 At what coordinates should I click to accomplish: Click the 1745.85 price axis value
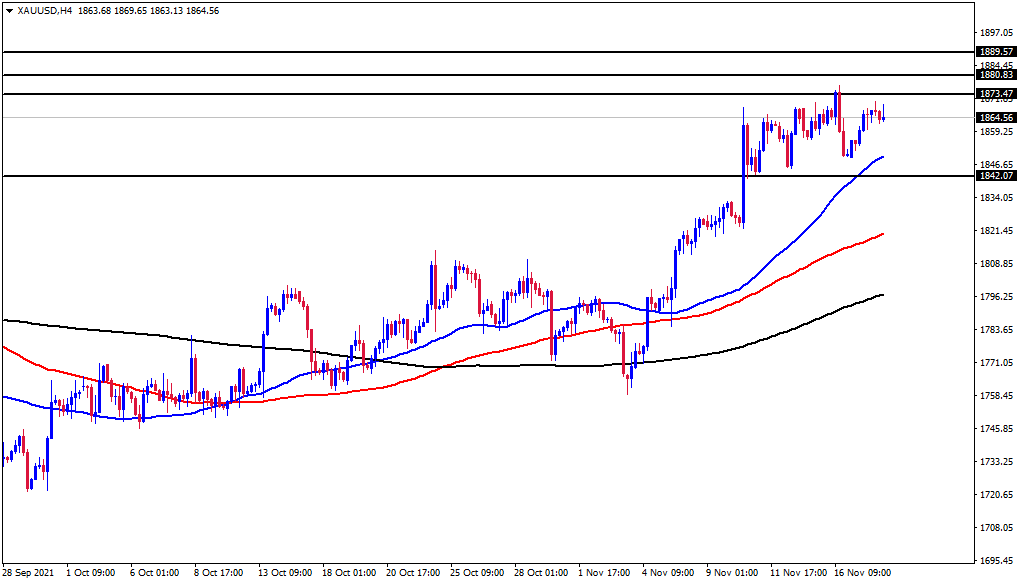pyautogui.click(x=997, y=429)
